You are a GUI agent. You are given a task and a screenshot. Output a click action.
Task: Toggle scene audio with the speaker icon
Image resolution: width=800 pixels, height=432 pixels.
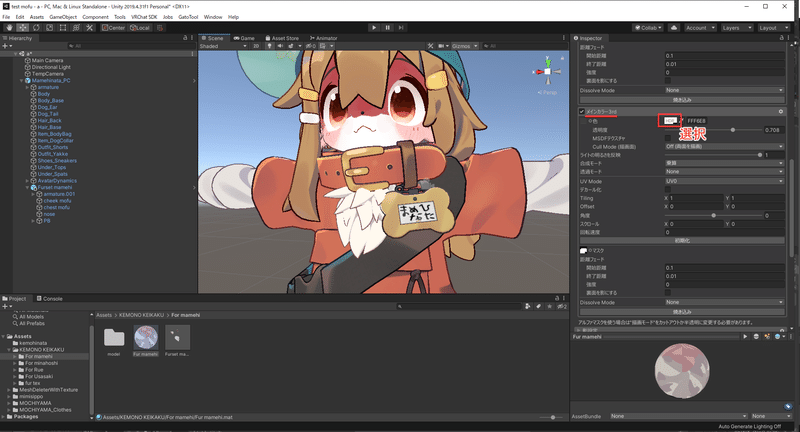pos(280,46)
